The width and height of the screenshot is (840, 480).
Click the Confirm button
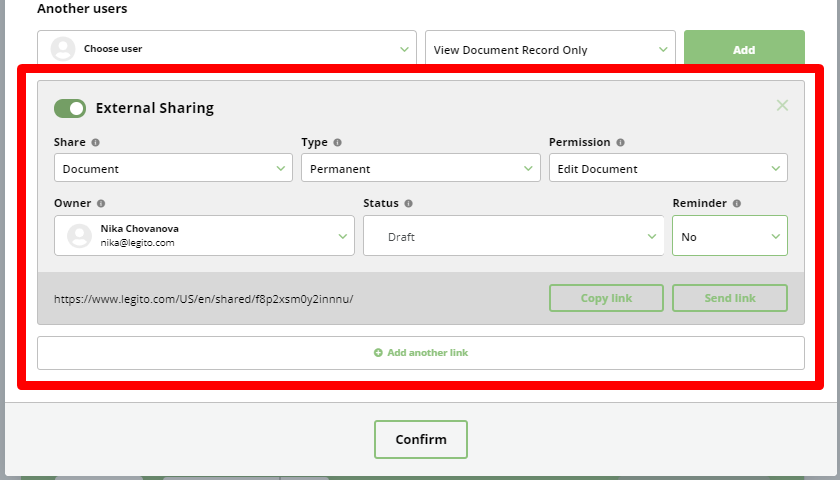pos(421,439)
